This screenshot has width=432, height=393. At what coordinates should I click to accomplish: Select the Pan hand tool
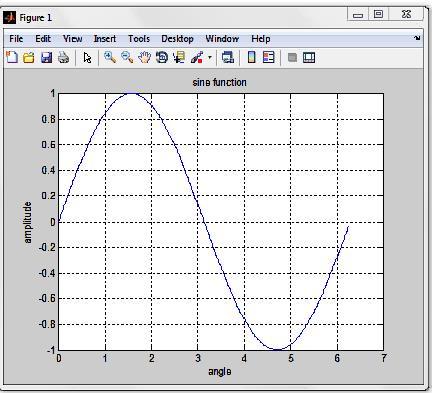pos(145,57)
